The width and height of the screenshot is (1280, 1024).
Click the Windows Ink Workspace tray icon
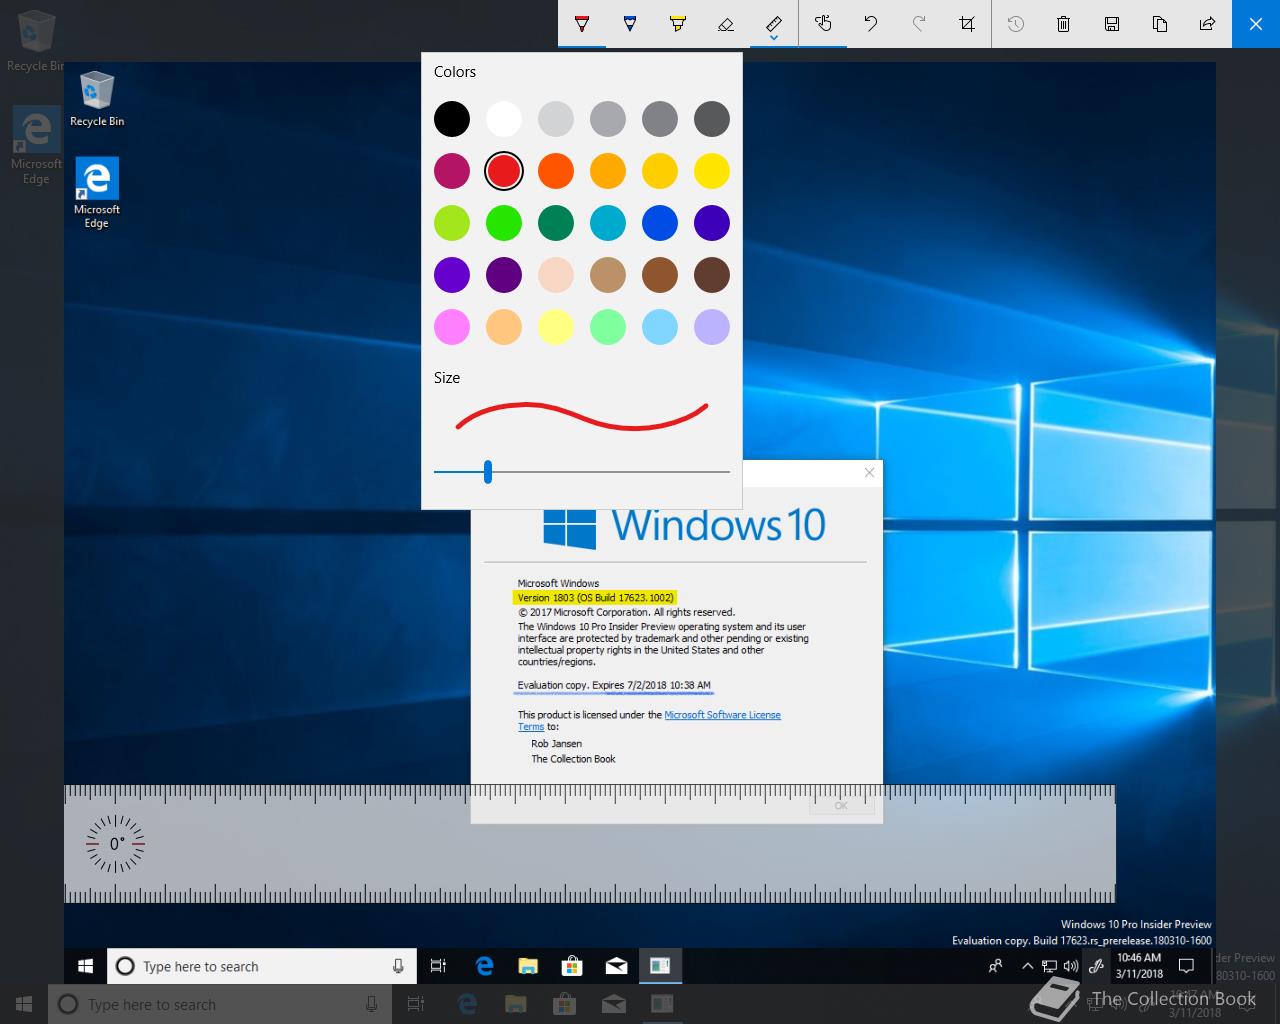point(1096,966)
